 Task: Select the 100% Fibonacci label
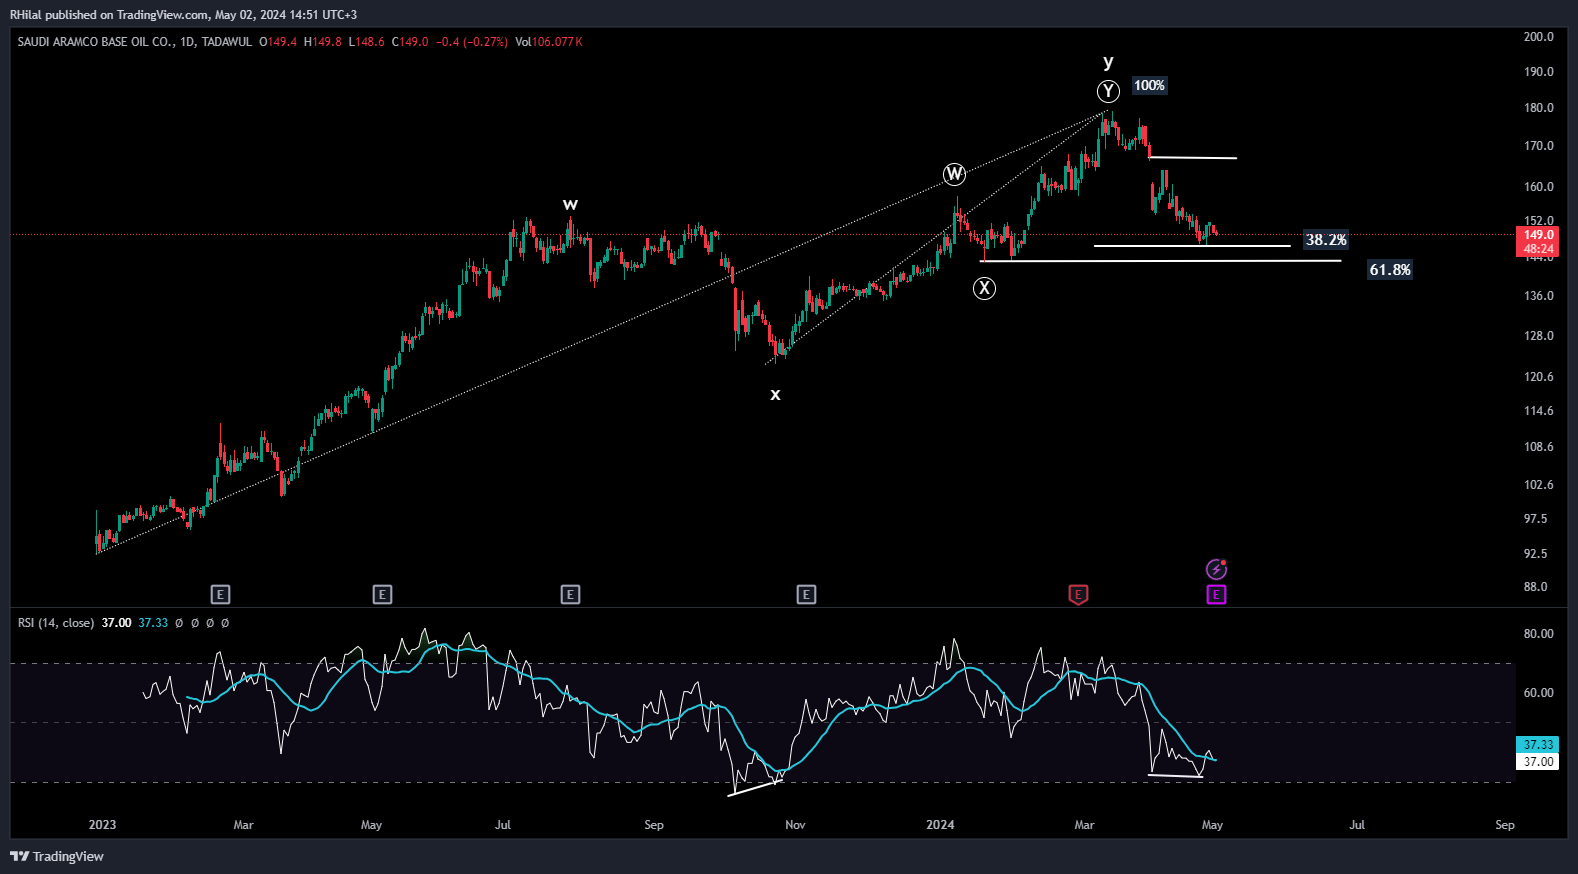click(x=1149, y=86)
